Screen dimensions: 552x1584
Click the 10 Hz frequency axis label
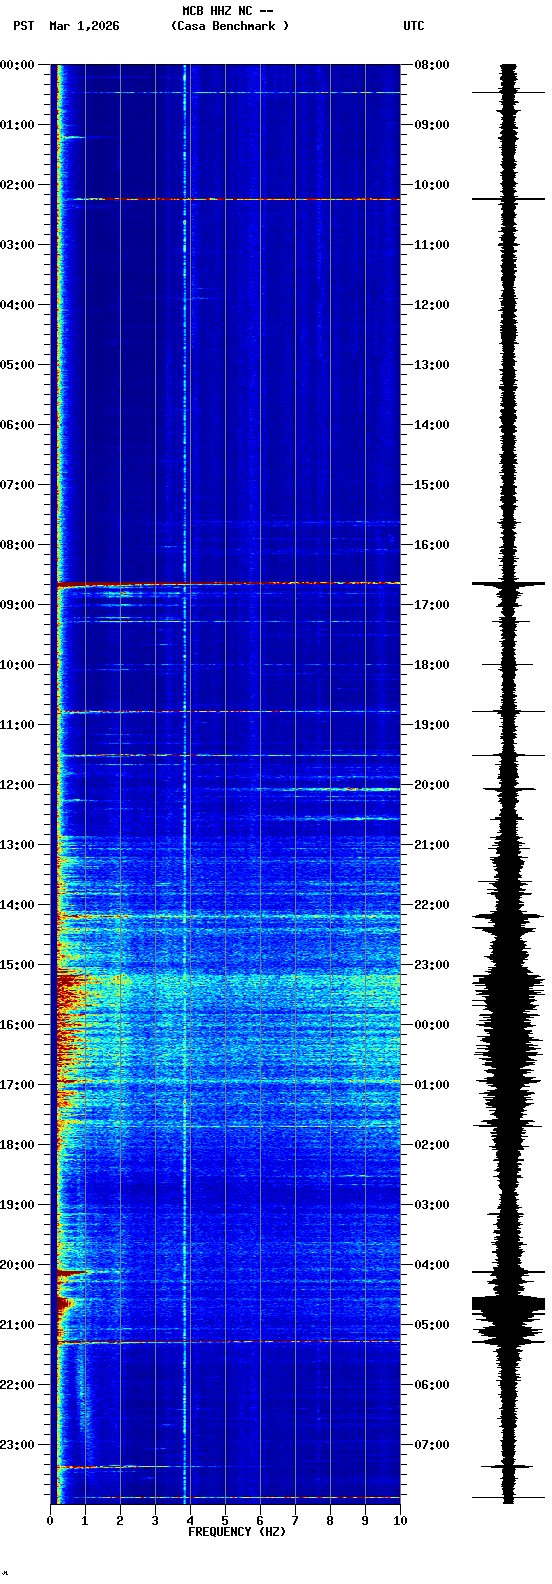pos(400,1521)
